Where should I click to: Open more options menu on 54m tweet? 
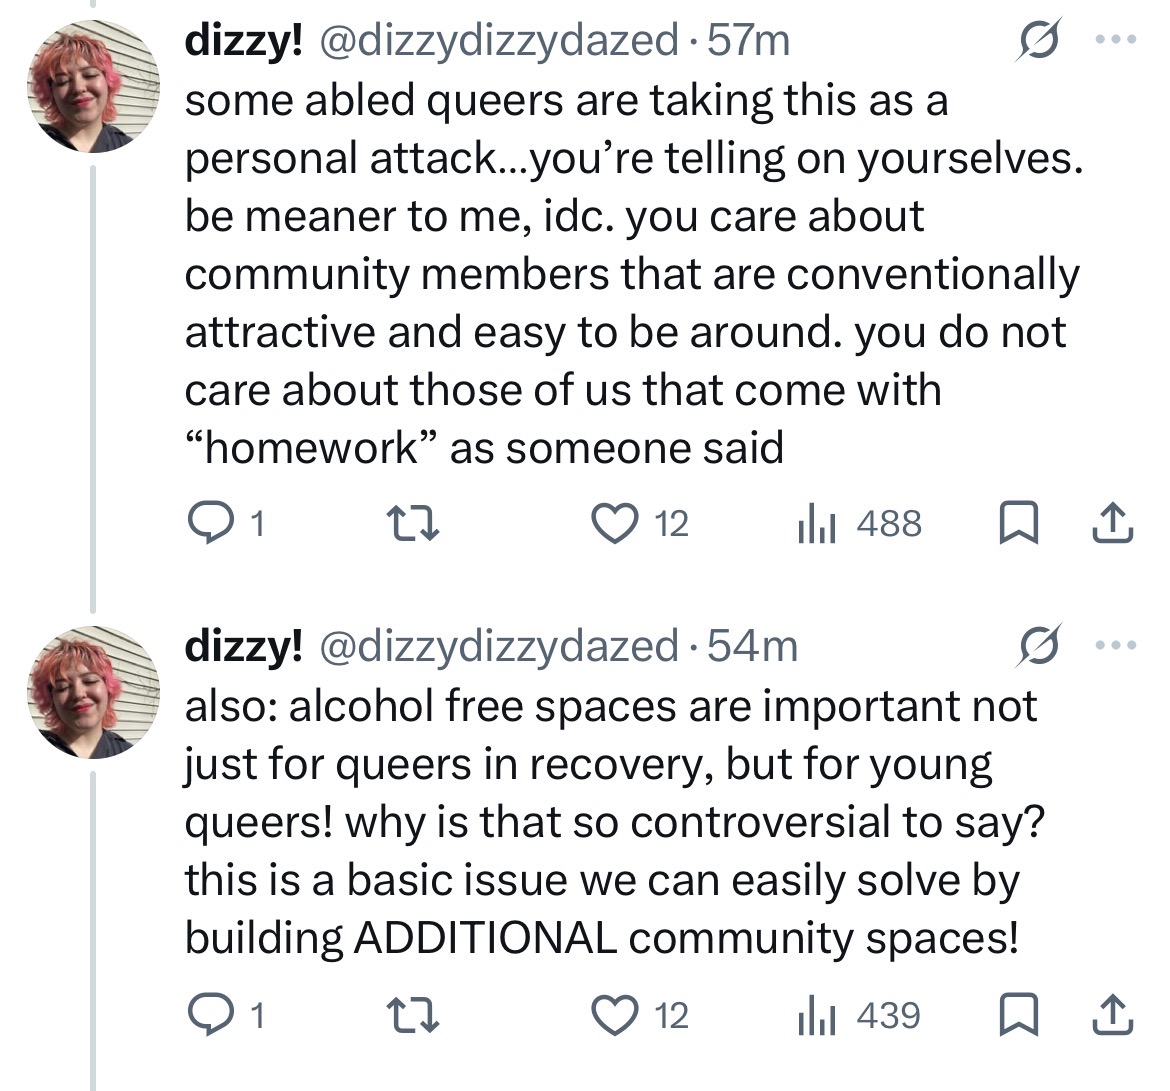click(1116, 645)
